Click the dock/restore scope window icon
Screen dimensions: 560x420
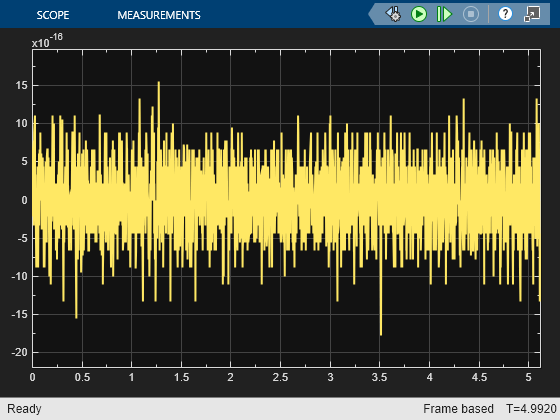pos(532,14)
